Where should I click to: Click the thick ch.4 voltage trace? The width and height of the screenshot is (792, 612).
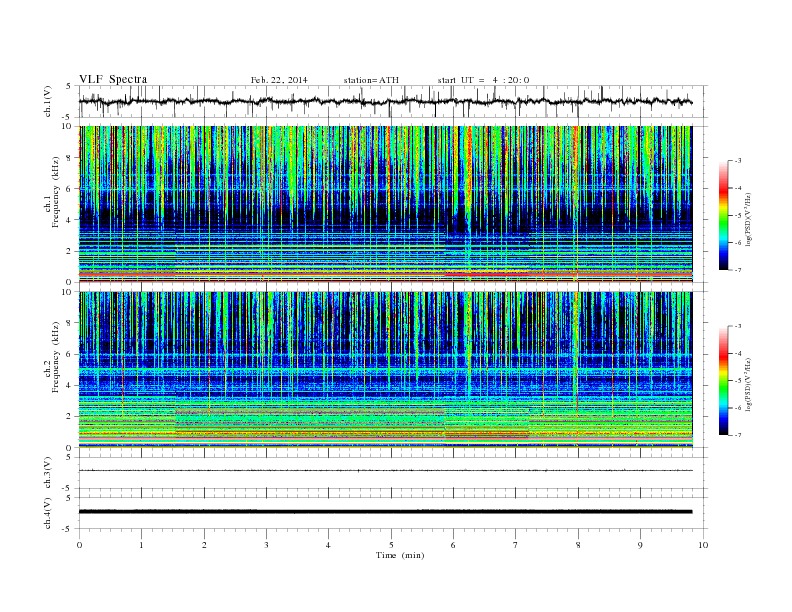[385, 512]
